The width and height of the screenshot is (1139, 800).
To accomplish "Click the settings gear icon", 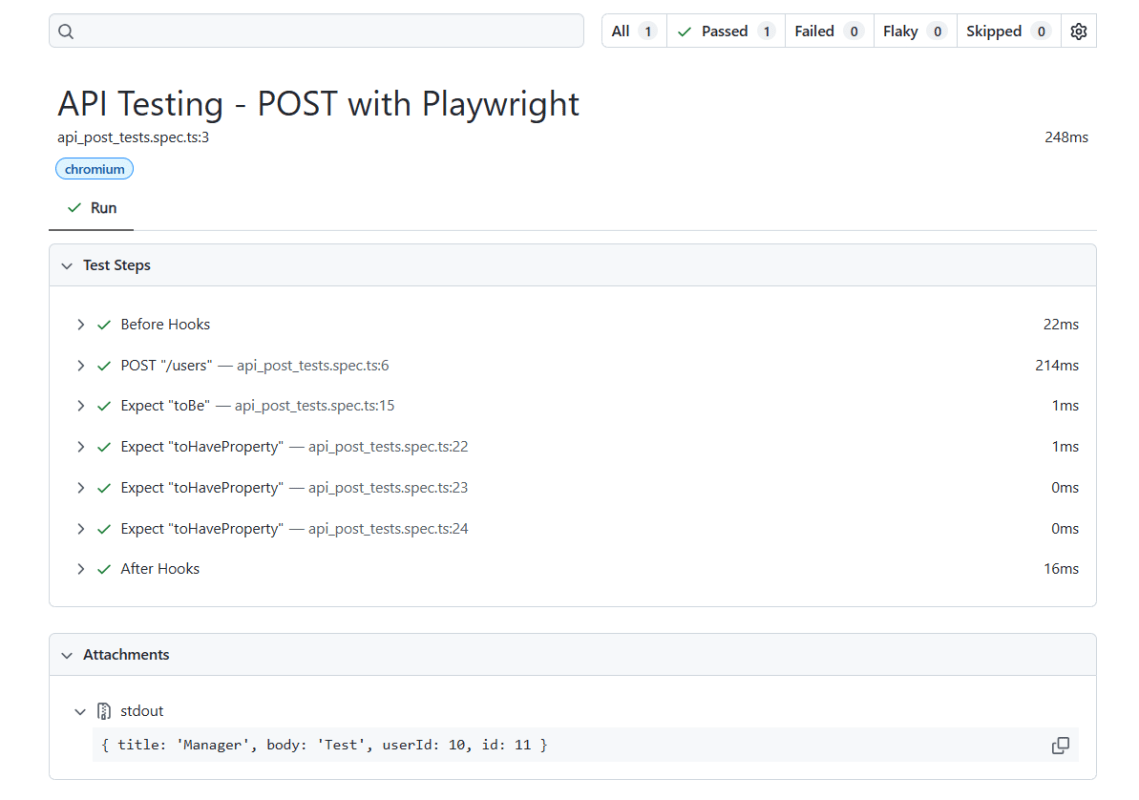I will [x=1078, y=31].
